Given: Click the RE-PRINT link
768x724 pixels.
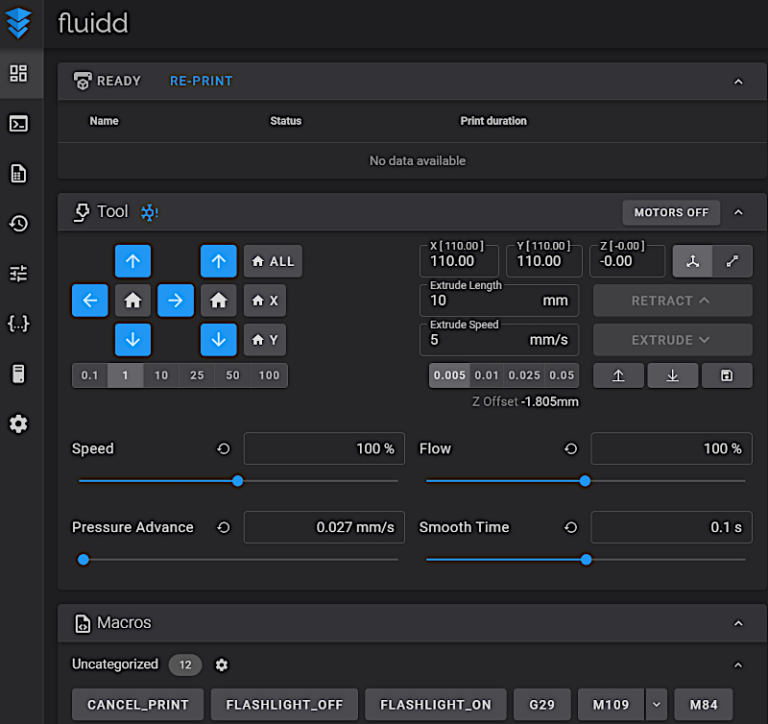Looking at the screenshot, I should click(x=201, y=81).
